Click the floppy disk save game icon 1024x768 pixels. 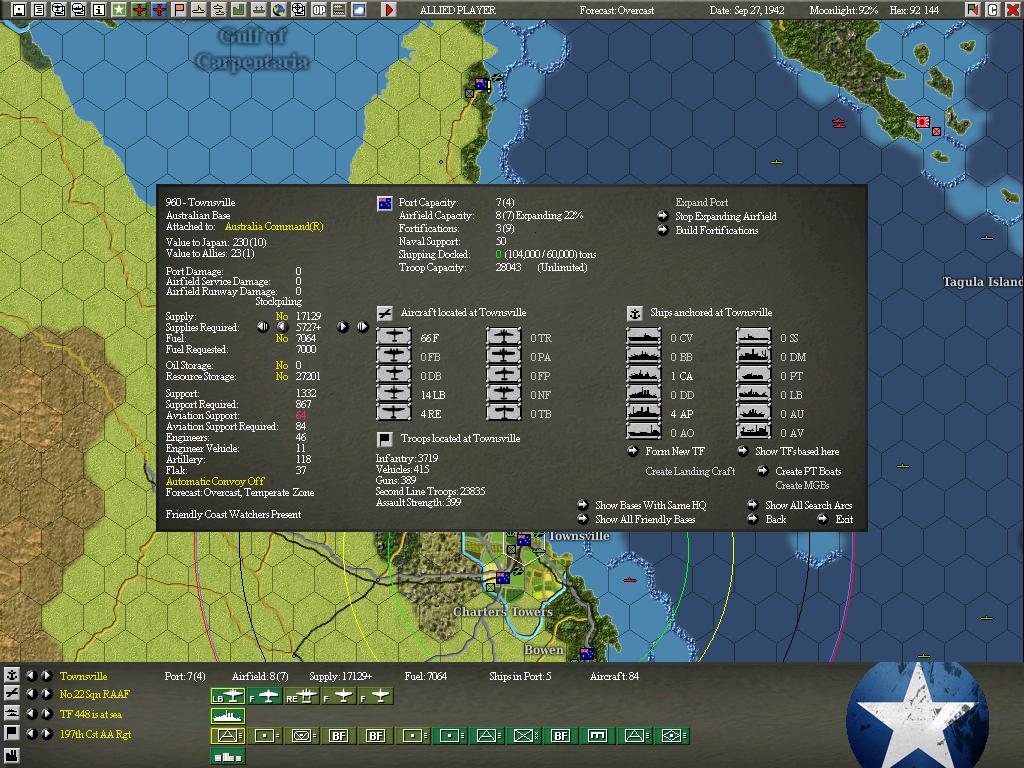pyautogui.click(x=19, y=10)
